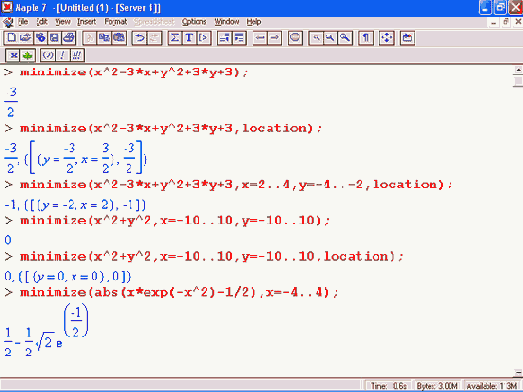
Task: Print the worksheet using the printer icon
Action: click(69, 38)
